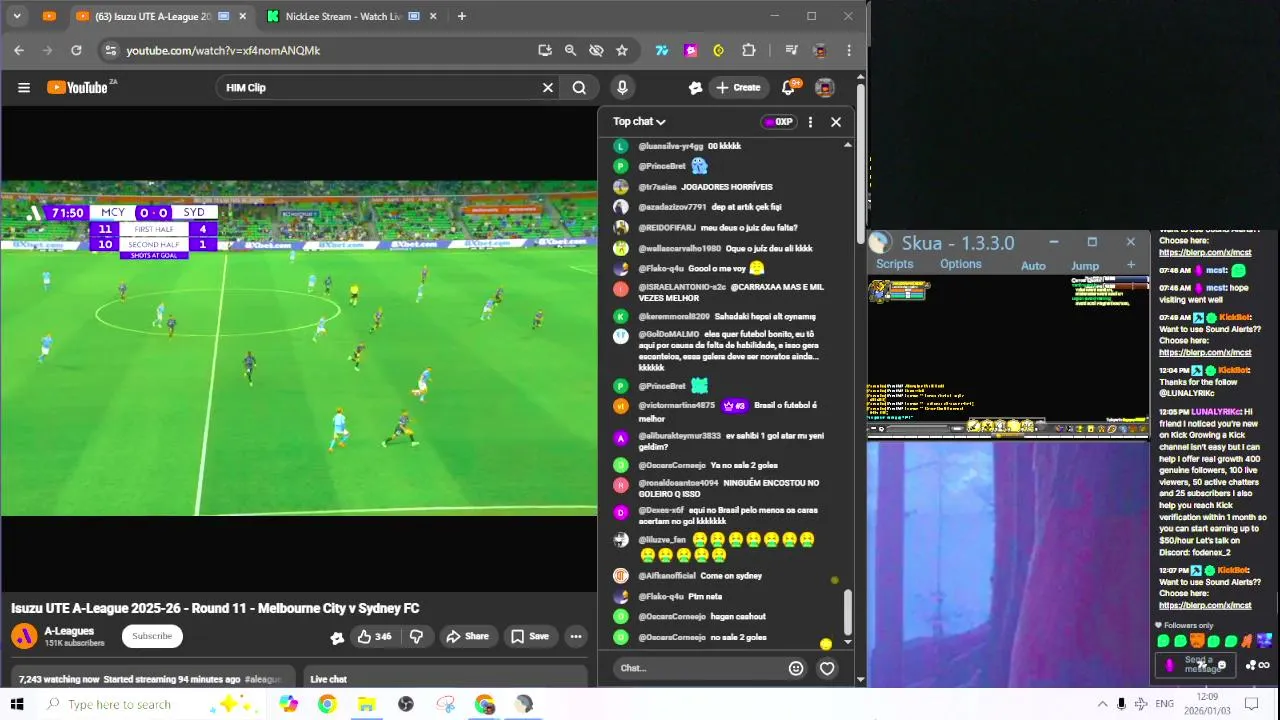Click the youtube.com address bar
This screenshot has width=1280, height=720.
pyautogui.click(x=320, y=50)
